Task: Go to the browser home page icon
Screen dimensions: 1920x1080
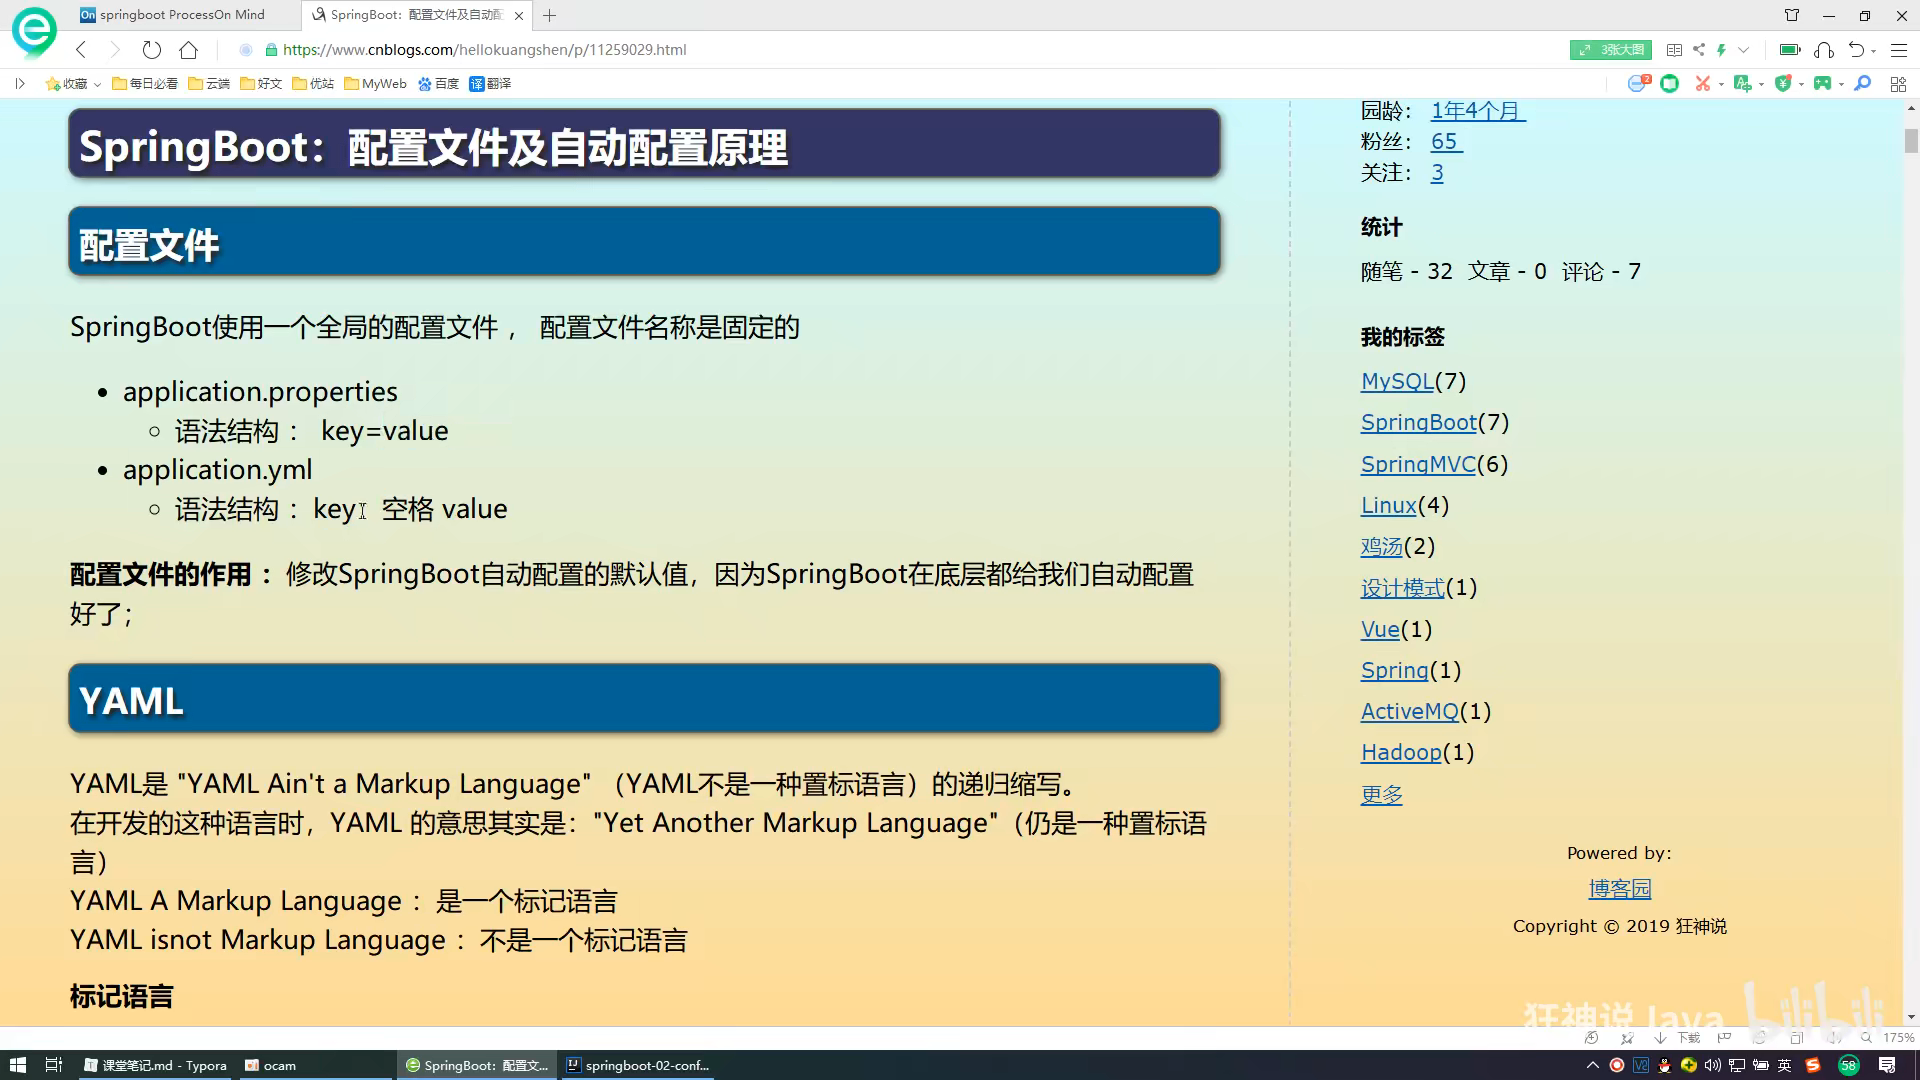Action: point(188,50)
